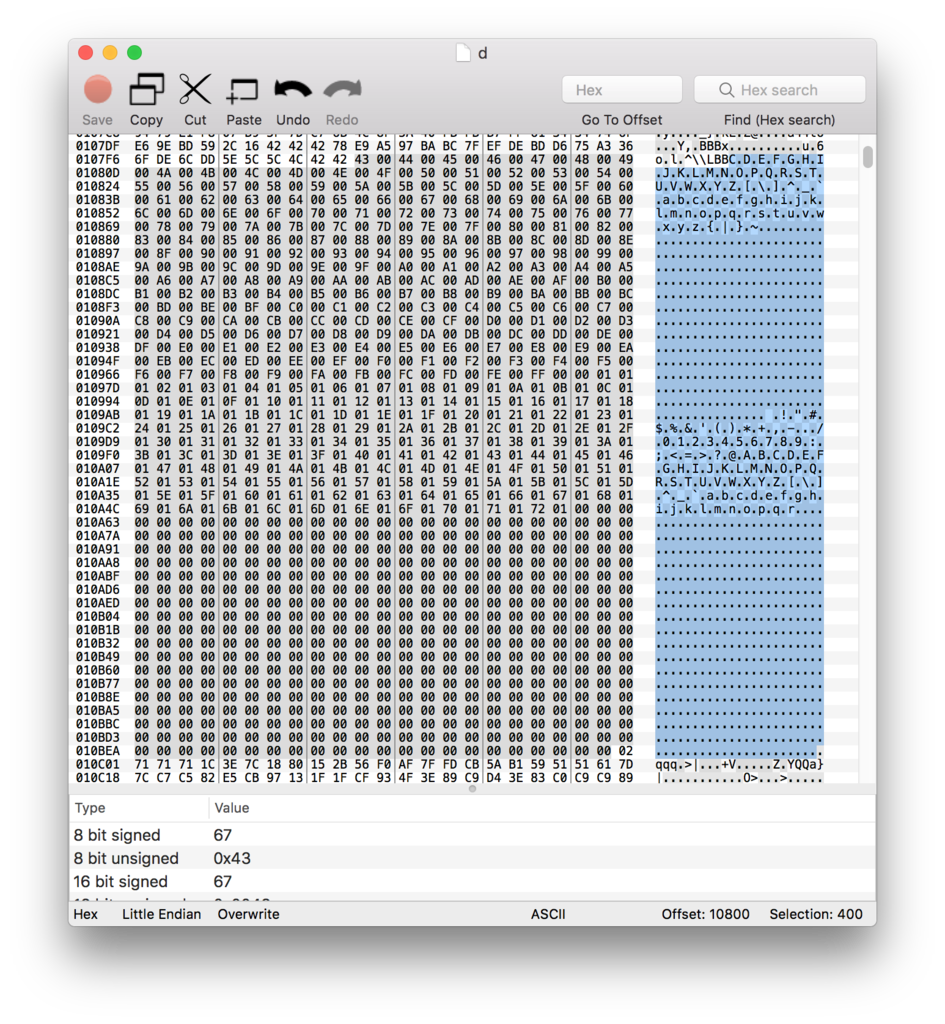Copy selection with the Copy icon

146,89
